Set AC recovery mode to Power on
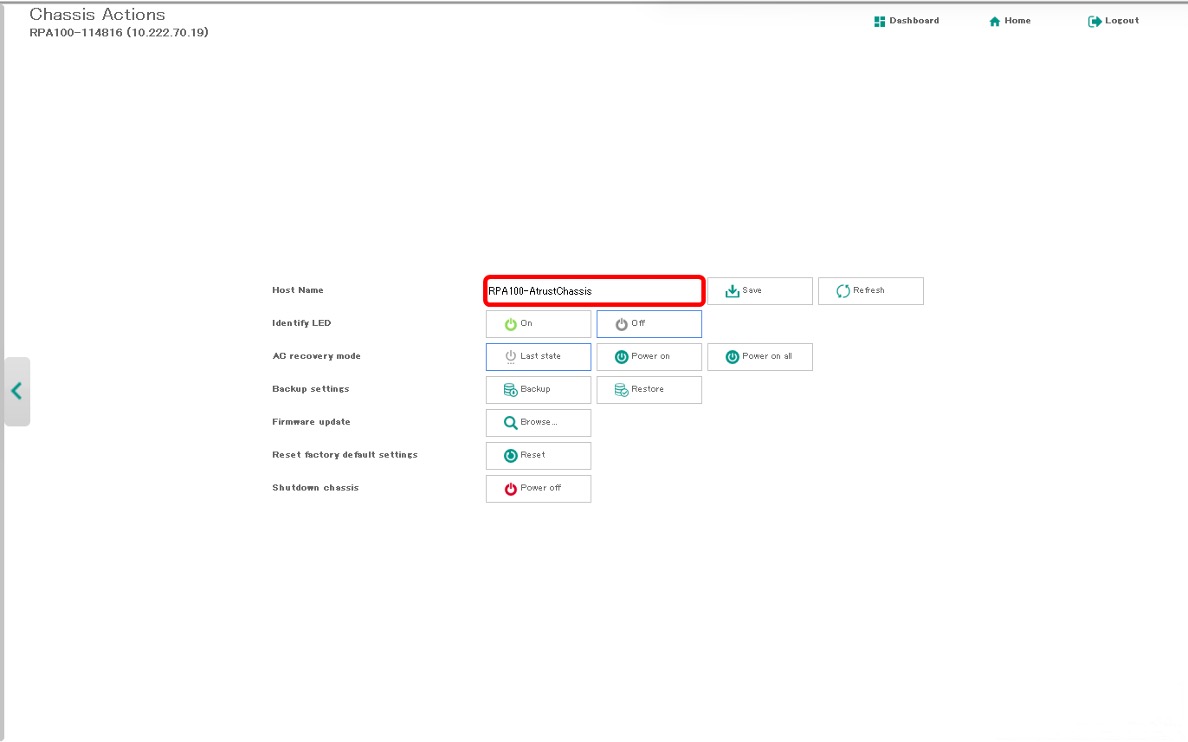1188x742 pixels. pos(649,357)
